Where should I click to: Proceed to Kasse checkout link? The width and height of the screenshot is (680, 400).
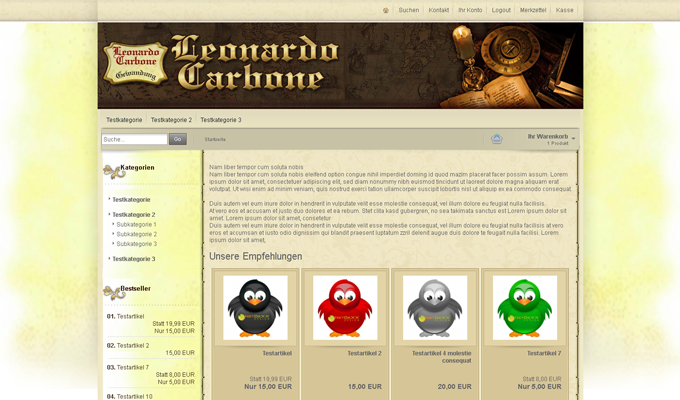tap(564, 10)
